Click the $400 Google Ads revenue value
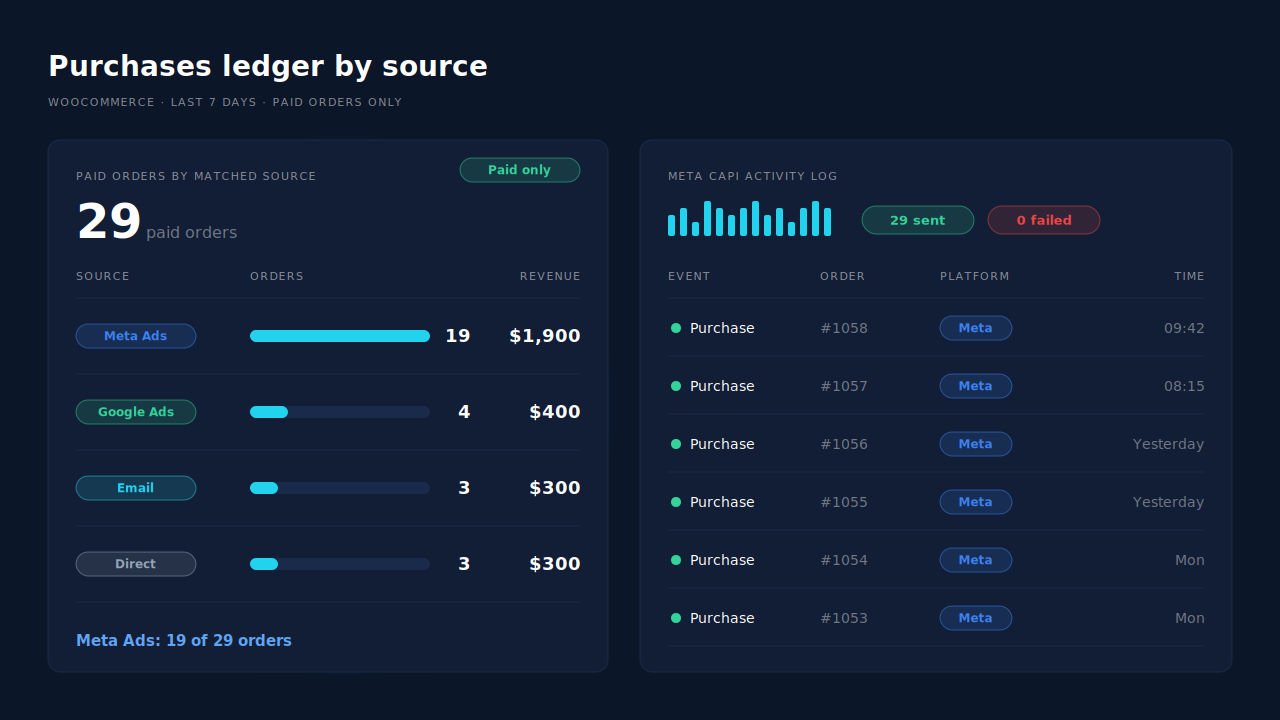This screenshot has width=1280, height=720. [555, 412]
